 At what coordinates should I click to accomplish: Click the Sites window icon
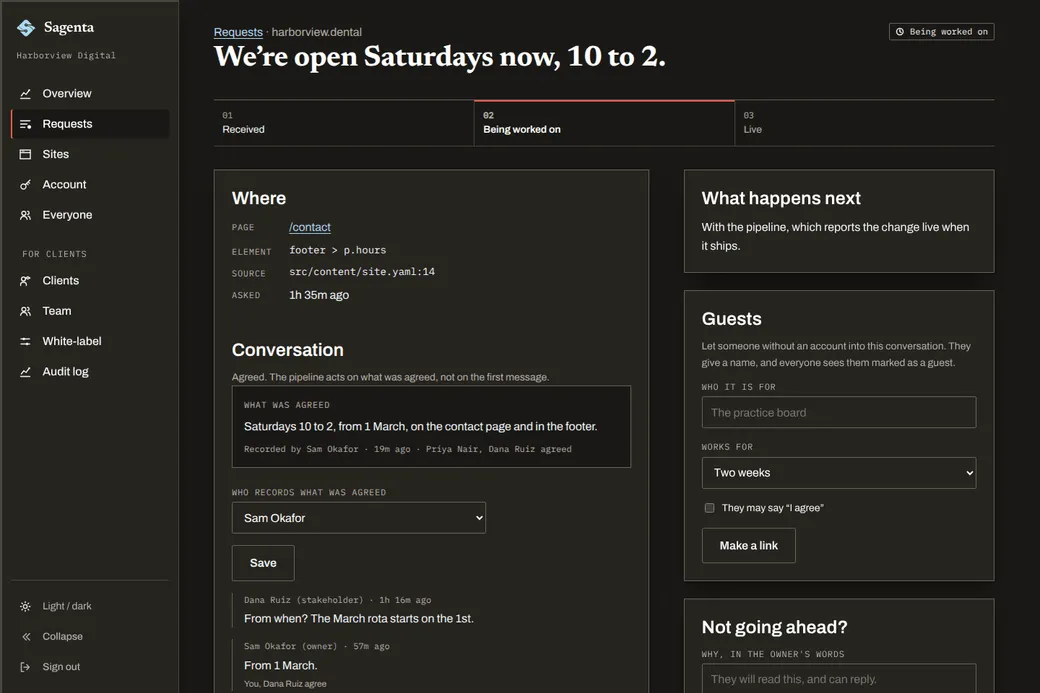[25, 155]
